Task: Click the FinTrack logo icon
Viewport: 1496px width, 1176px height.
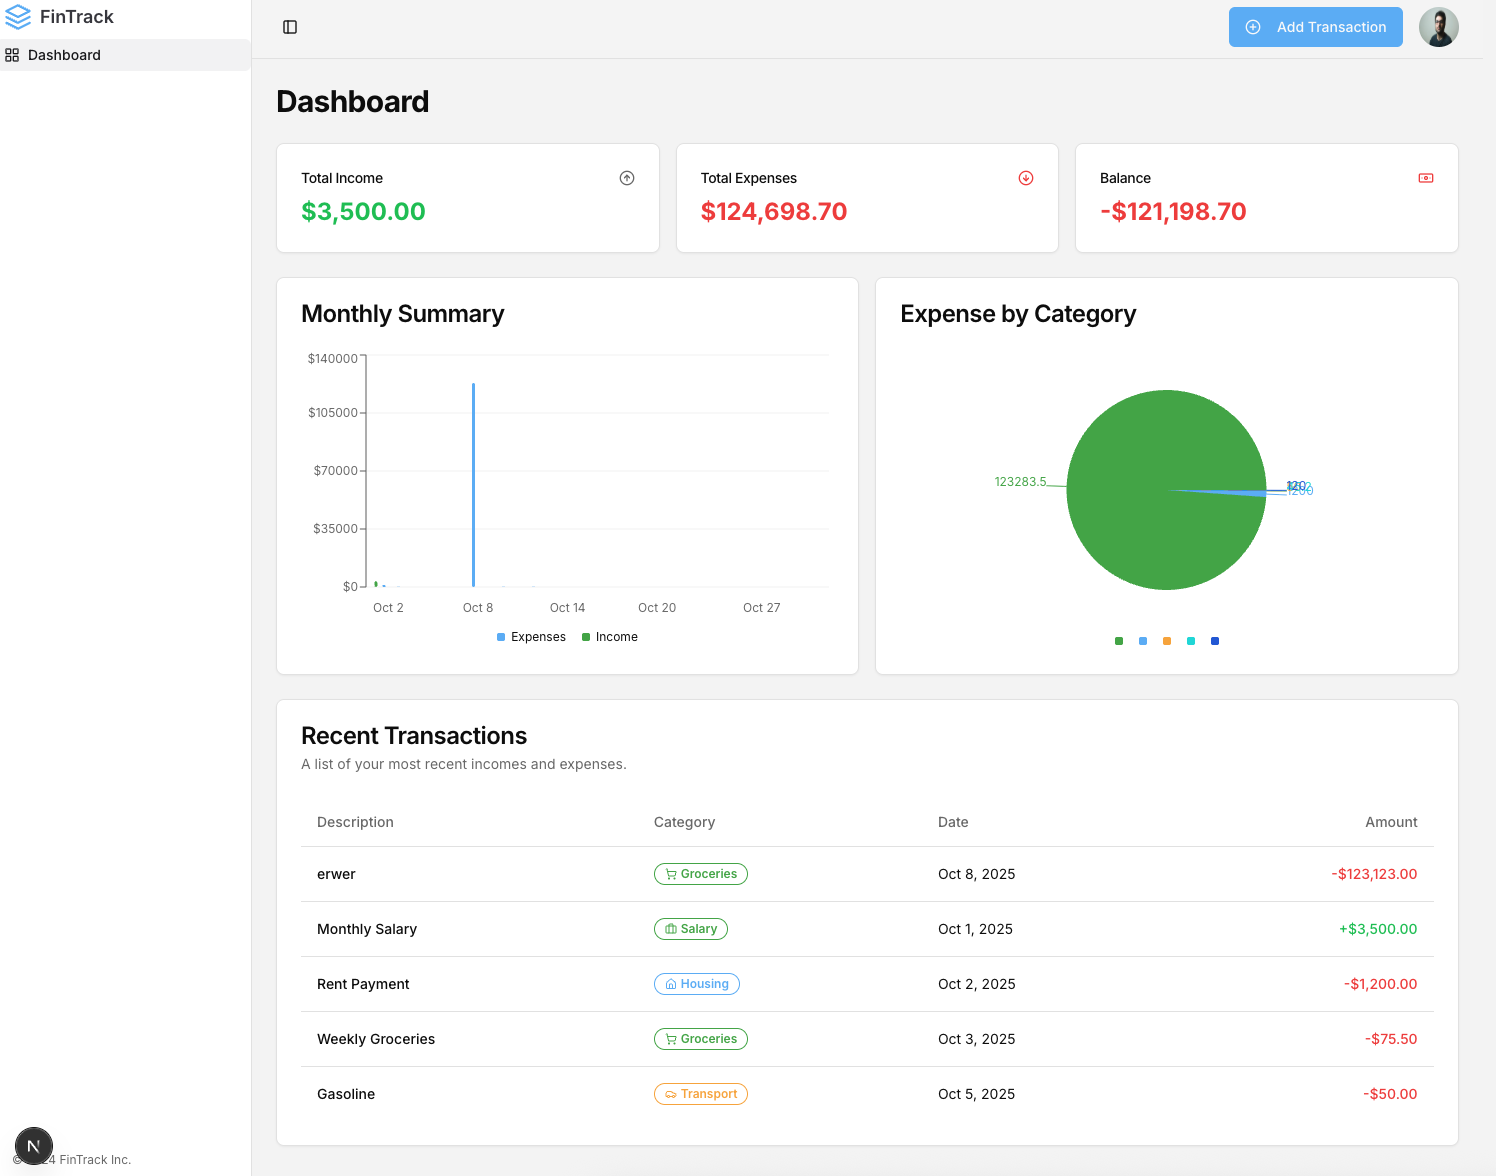Action: tap(17, 16)
